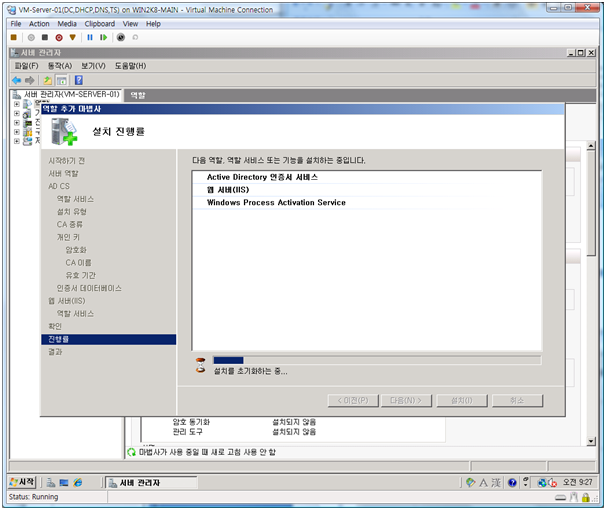This screenshot has width=606, height=510.
Task: Click the 漢 Hanja conversion tray icon
Action: click(496, 483)
